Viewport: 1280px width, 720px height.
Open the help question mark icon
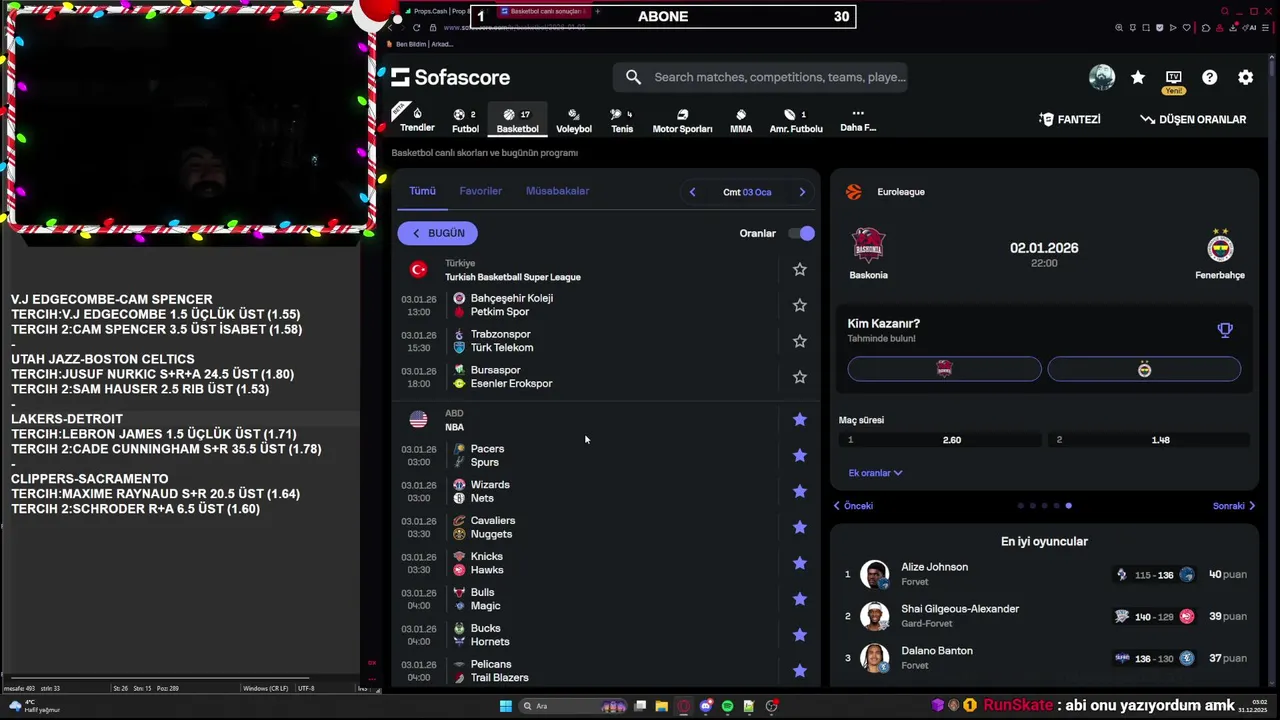(1210, 77)
